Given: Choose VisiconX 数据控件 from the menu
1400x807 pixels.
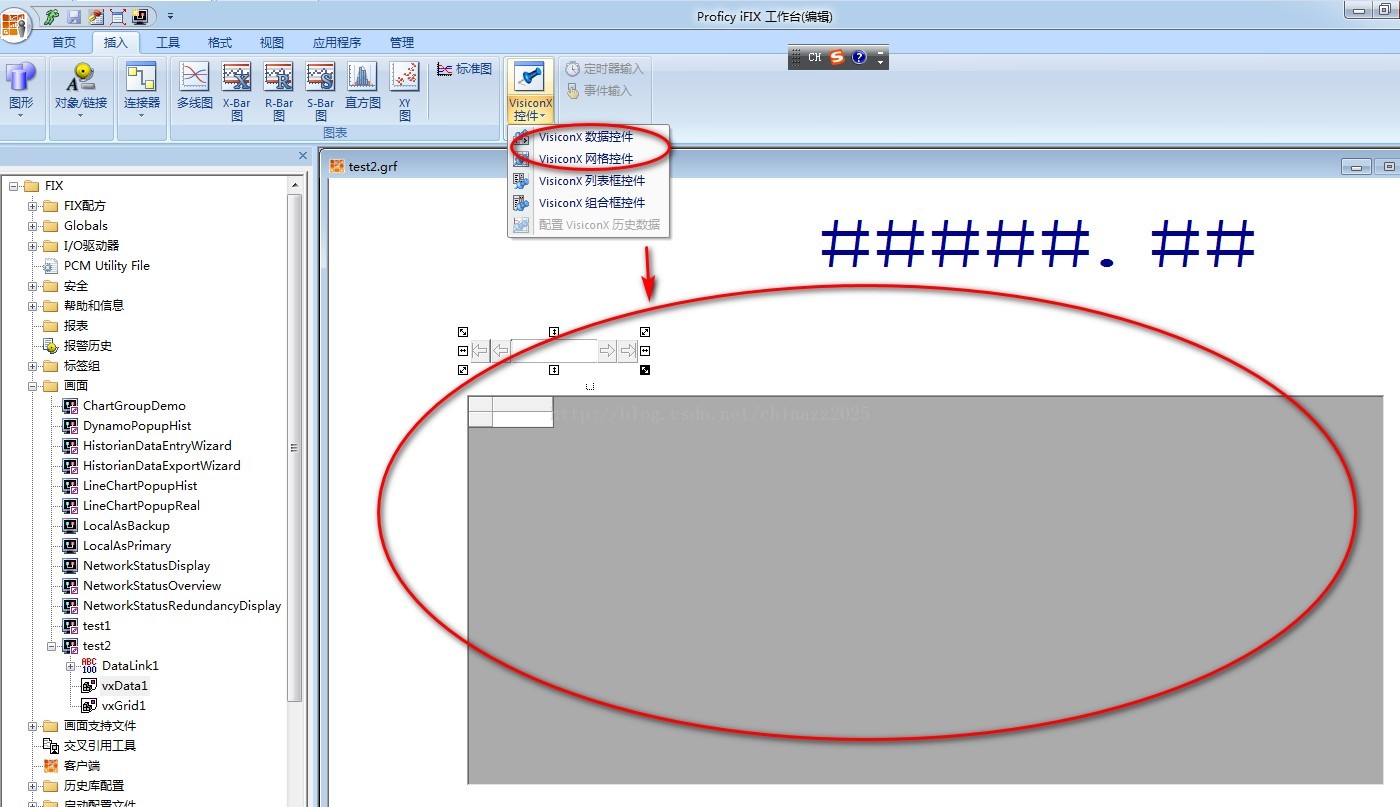Looking at the screenshot, I should (x=586, y=137).
